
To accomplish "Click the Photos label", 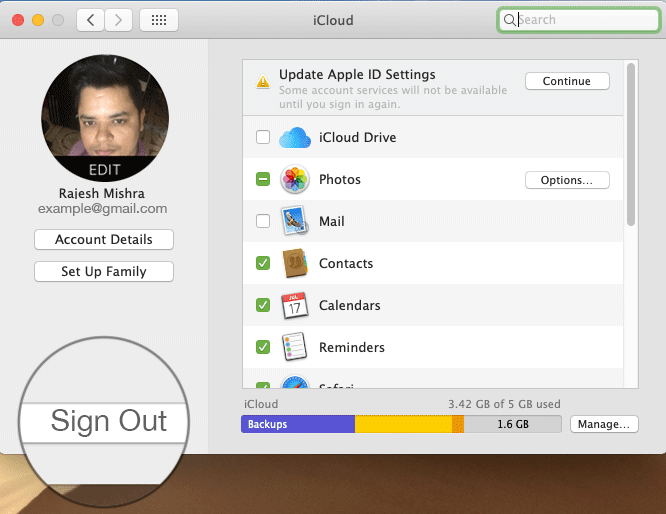I will click(340, 179).
